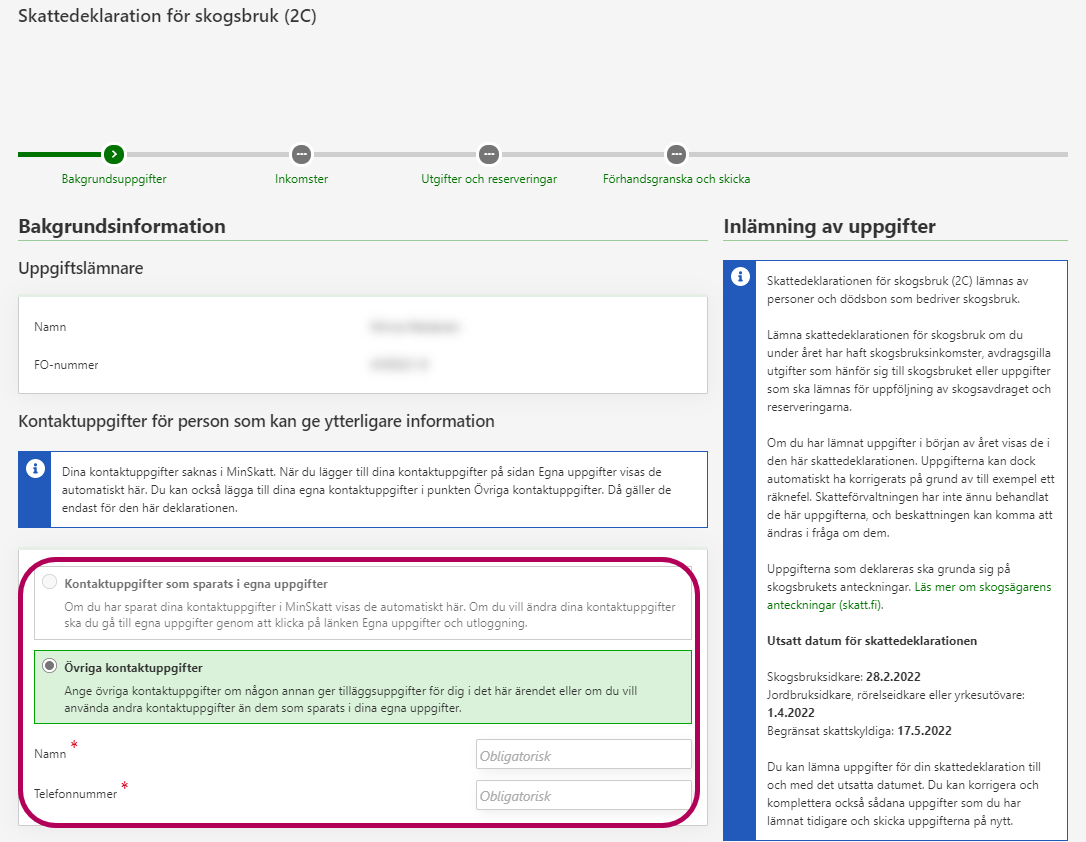Click the red asterisk beside Telefonnummer label

[125, 786]
